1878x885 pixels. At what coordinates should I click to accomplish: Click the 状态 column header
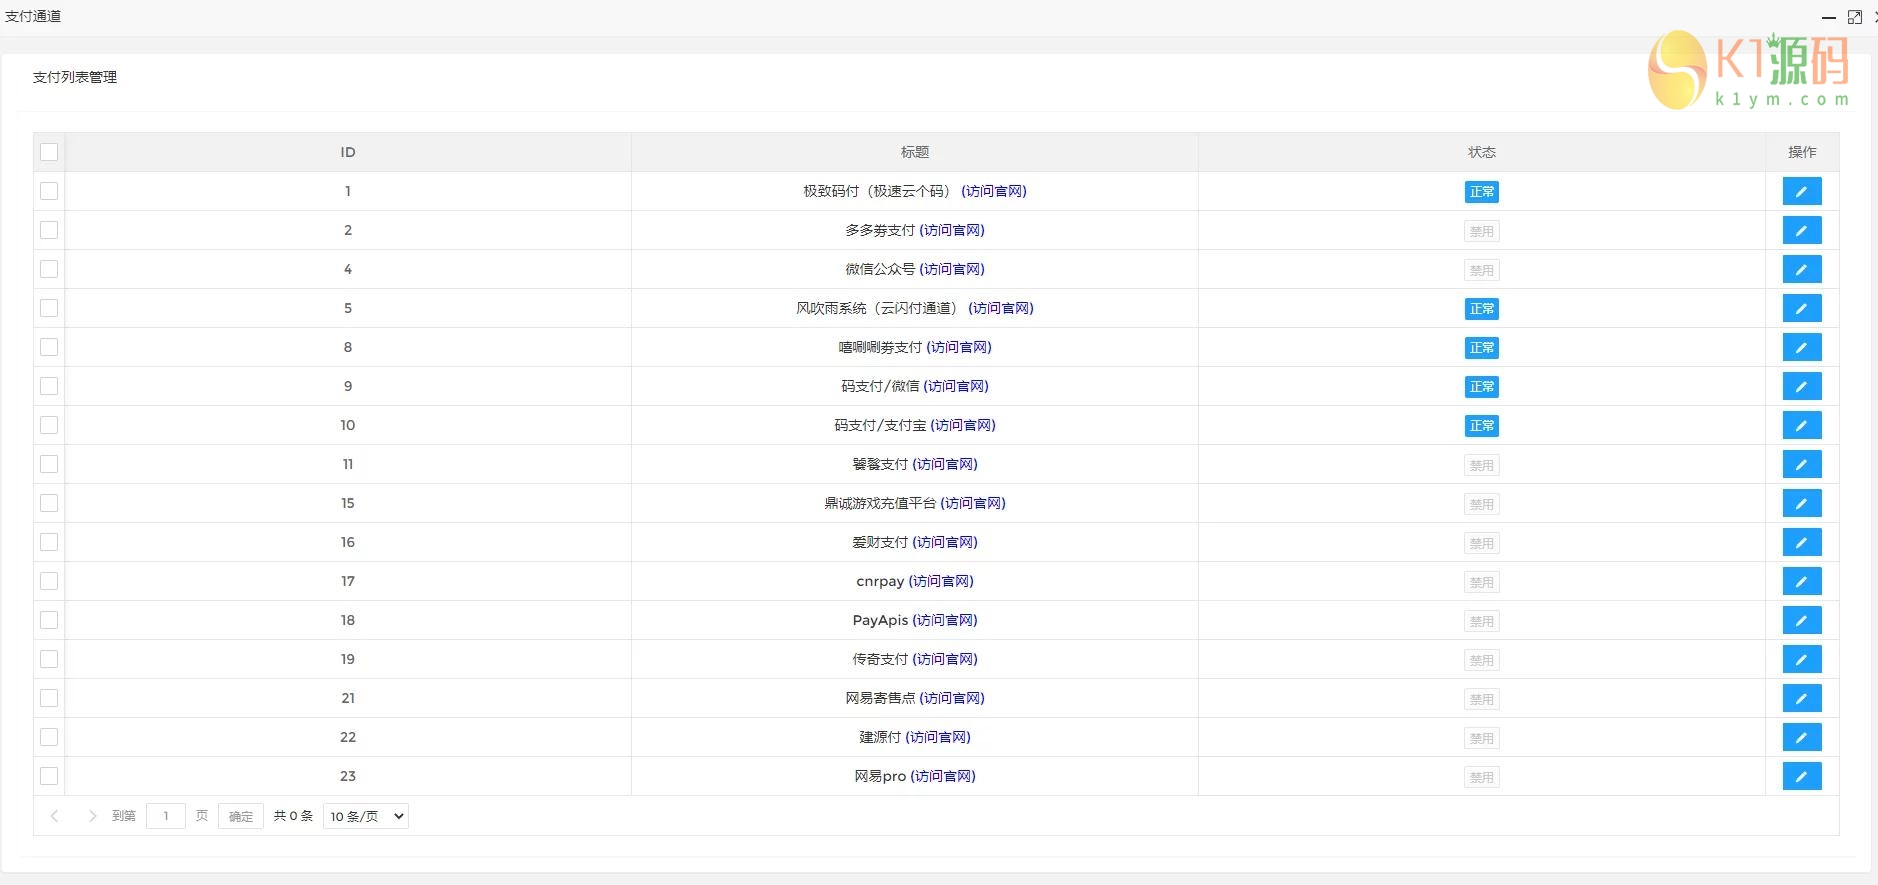click(x=1482, y=152)
